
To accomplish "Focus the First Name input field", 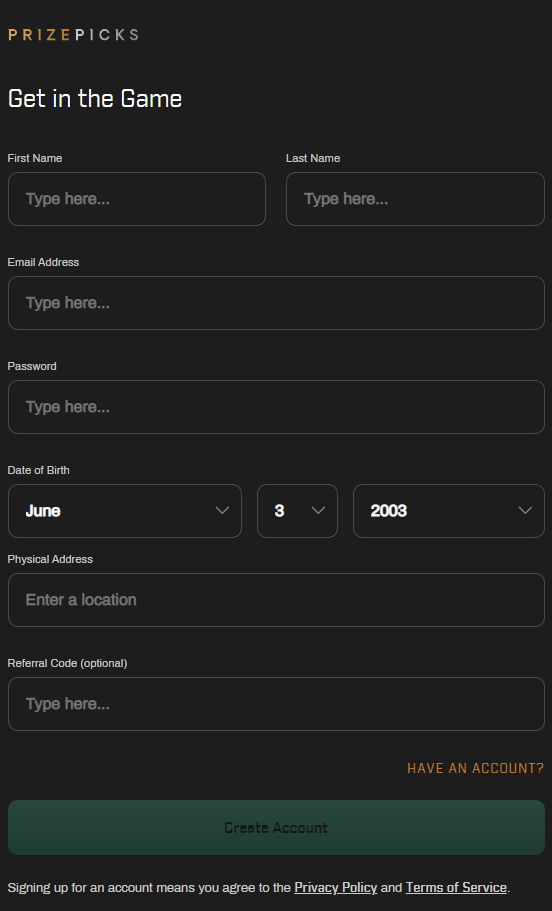I will tap(137, 199).
